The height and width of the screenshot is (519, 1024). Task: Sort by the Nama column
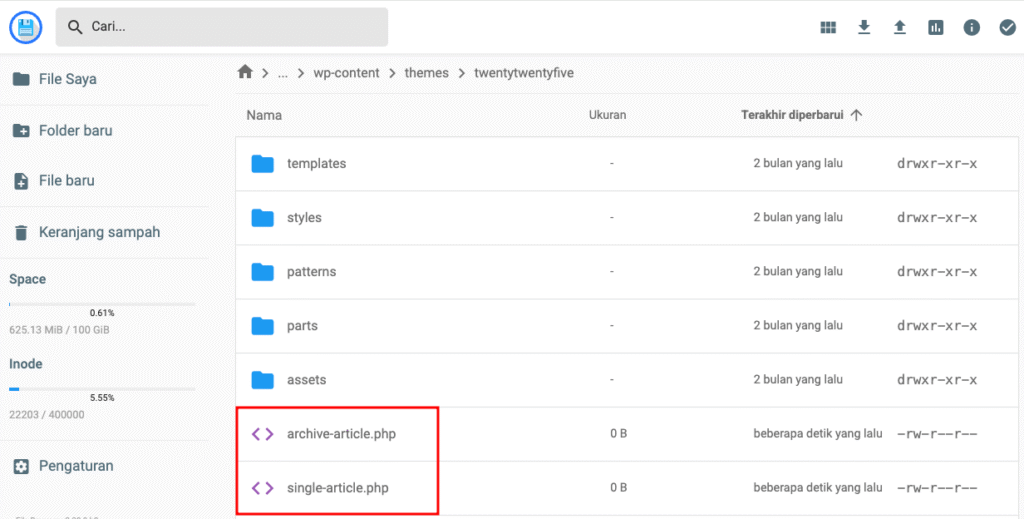point(264,115)
